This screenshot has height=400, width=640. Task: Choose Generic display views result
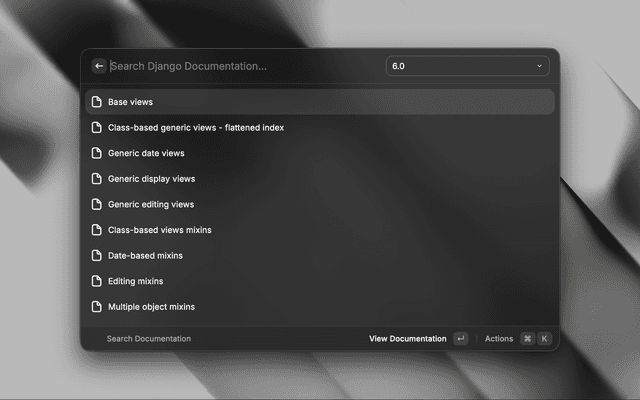click(151, 179)
